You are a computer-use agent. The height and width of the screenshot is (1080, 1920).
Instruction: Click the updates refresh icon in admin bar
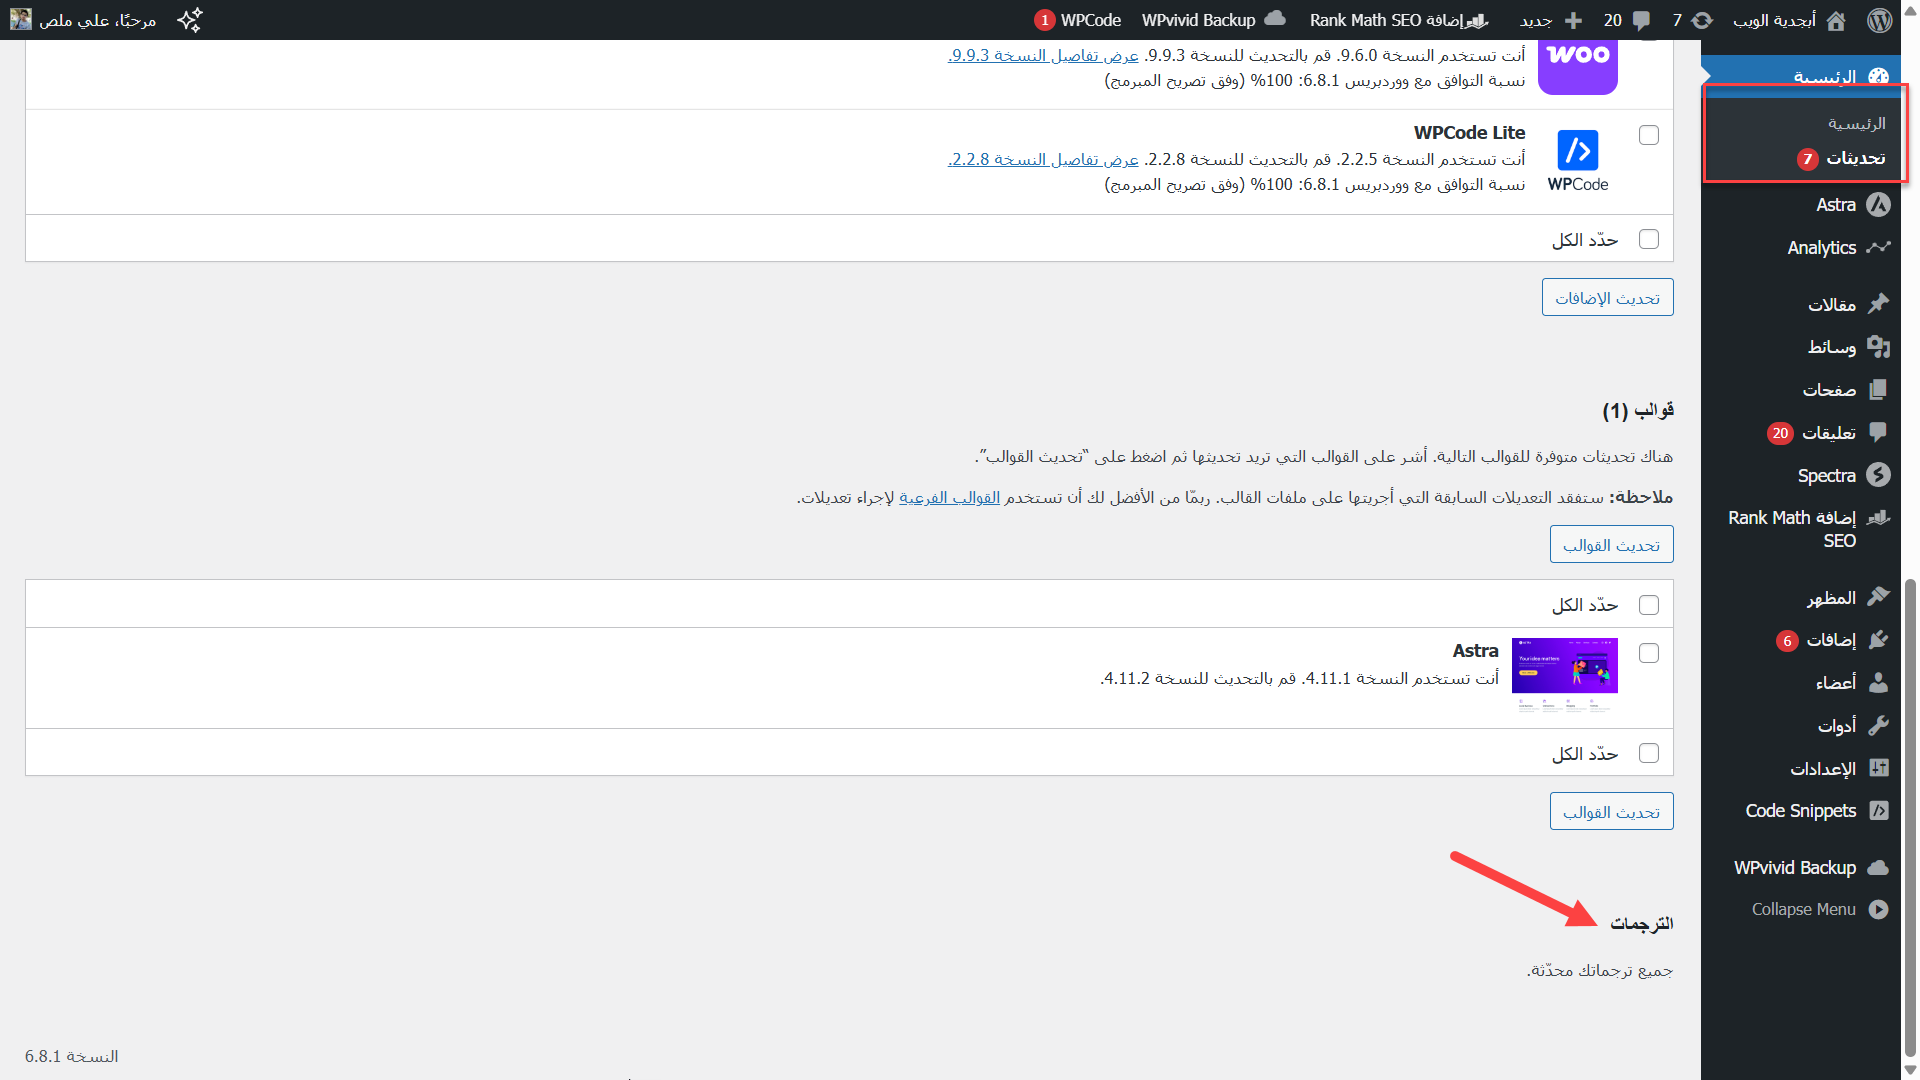1702,20
